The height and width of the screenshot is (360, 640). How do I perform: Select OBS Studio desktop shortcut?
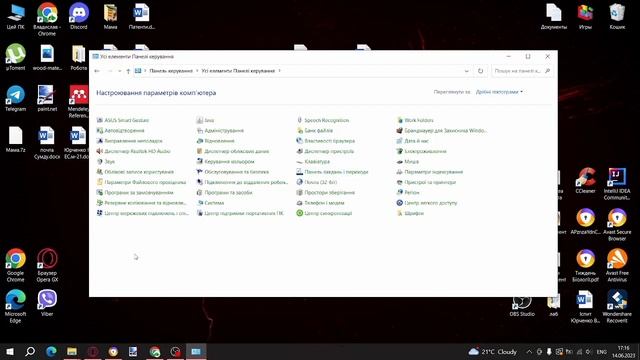click(x=522, y=305)
